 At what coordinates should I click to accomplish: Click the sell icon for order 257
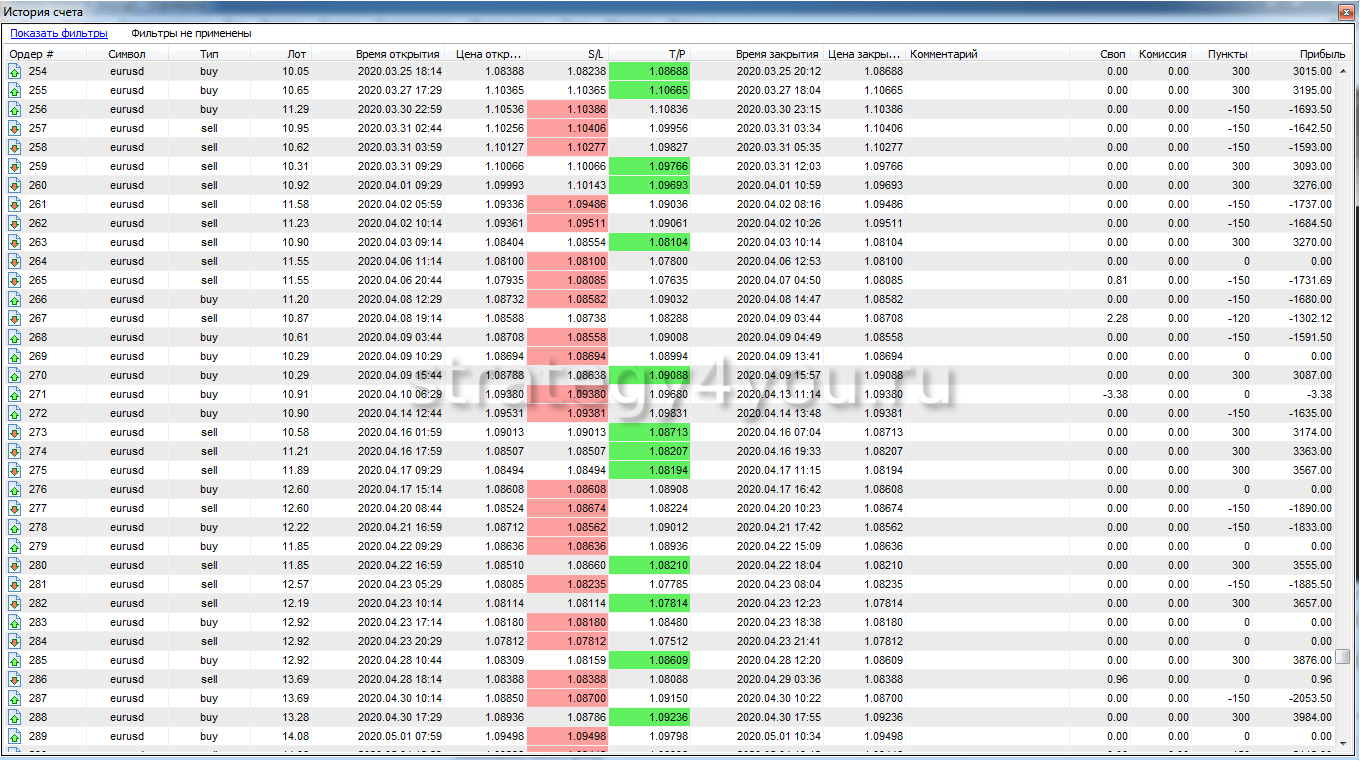pos(15,128)
